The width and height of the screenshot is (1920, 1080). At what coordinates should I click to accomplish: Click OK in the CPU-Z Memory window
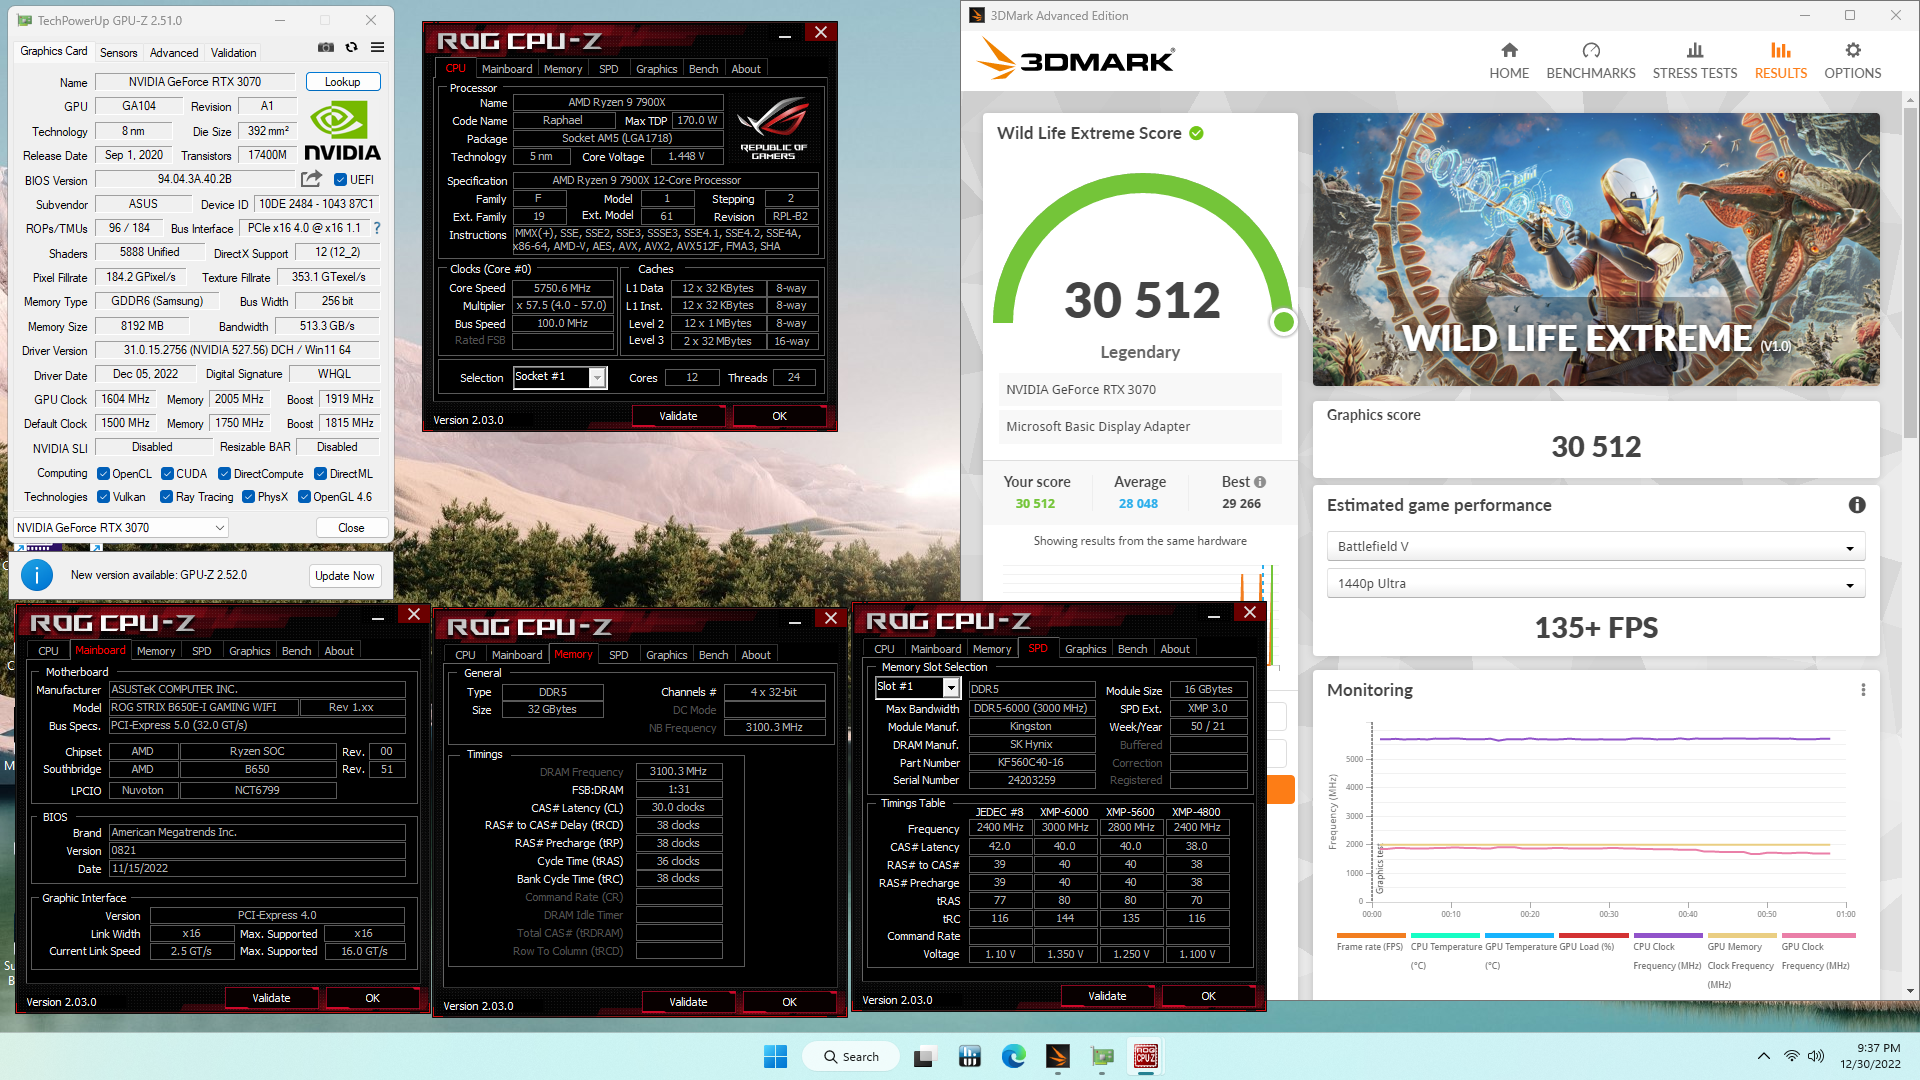tap(789, 1002)
